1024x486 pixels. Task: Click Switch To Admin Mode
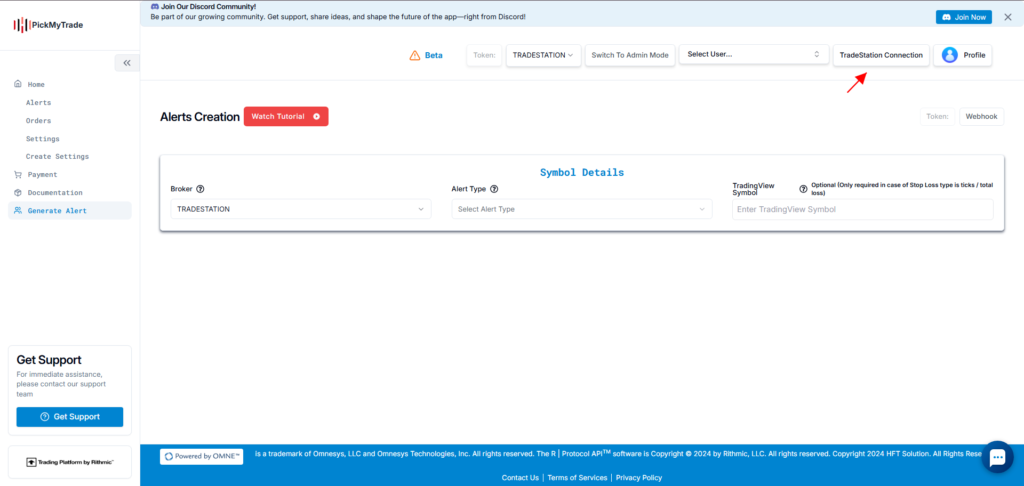coord(630,56)
